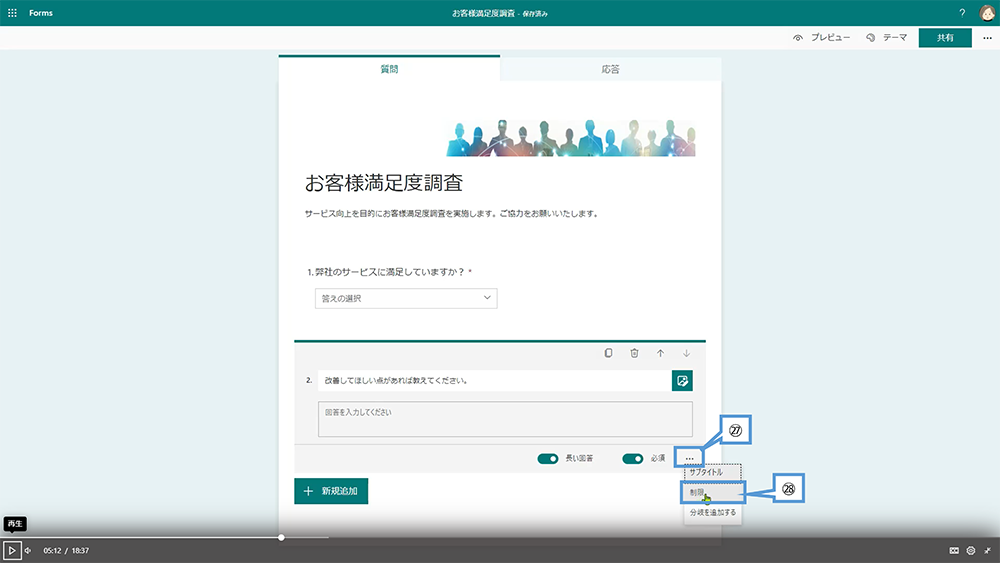Copy question 2 with the duplicate icon
Screen dimensions: 1000x563
click(x=608, y=353)
